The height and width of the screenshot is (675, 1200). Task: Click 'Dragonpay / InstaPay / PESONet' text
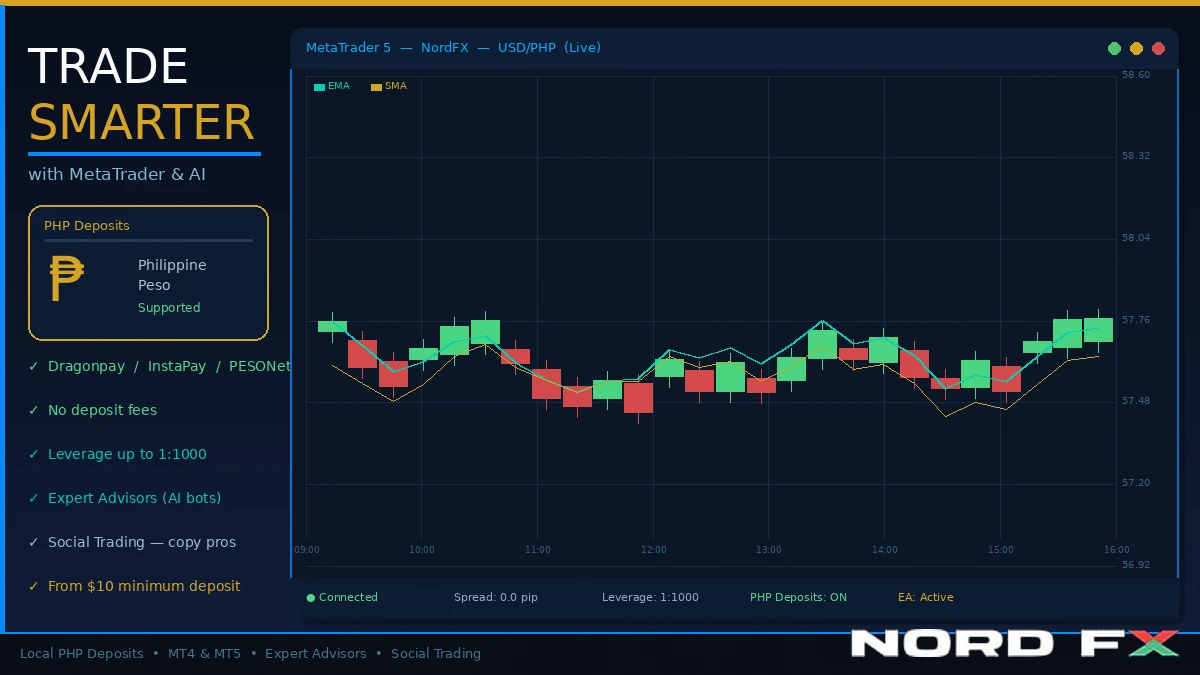point(169,367)
